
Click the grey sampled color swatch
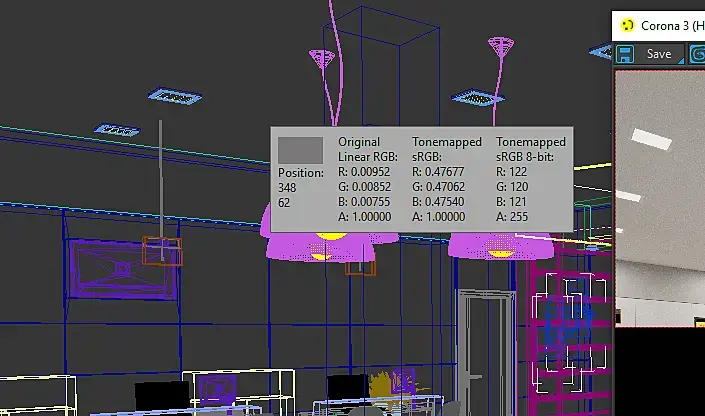point(300,150)
